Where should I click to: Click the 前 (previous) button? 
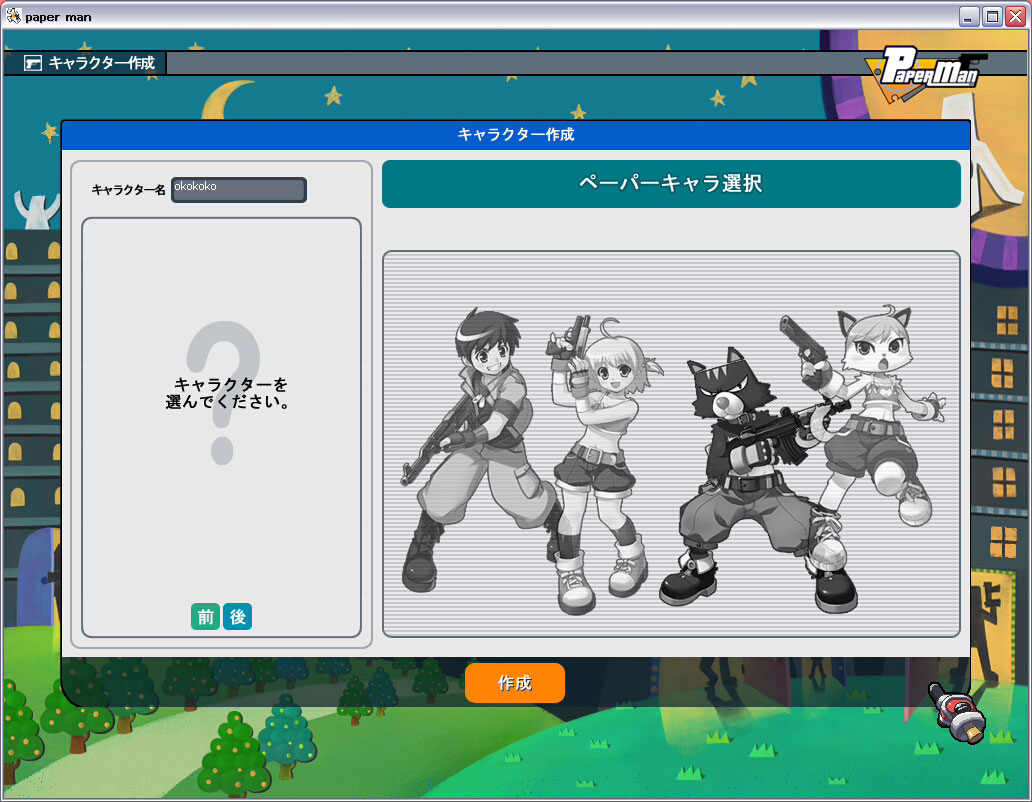tap(205, 616)
